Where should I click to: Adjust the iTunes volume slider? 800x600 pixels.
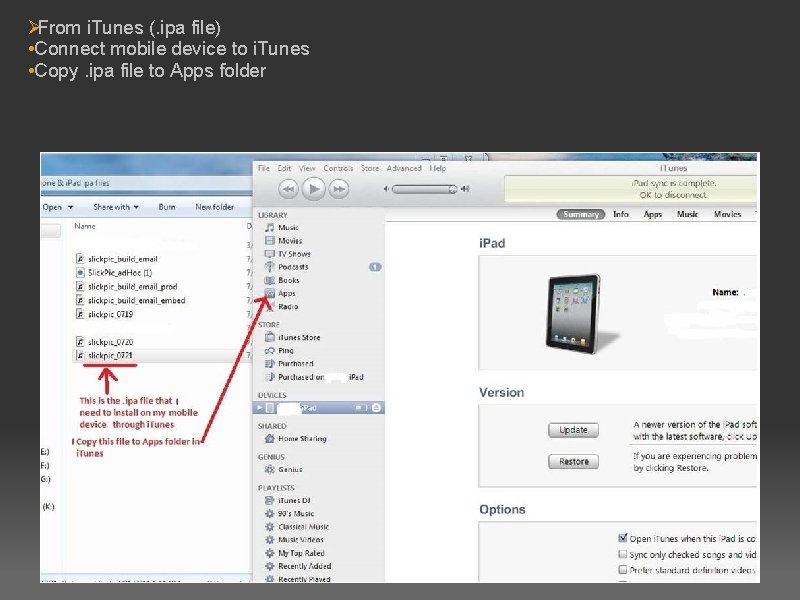[x=424, y=189]
